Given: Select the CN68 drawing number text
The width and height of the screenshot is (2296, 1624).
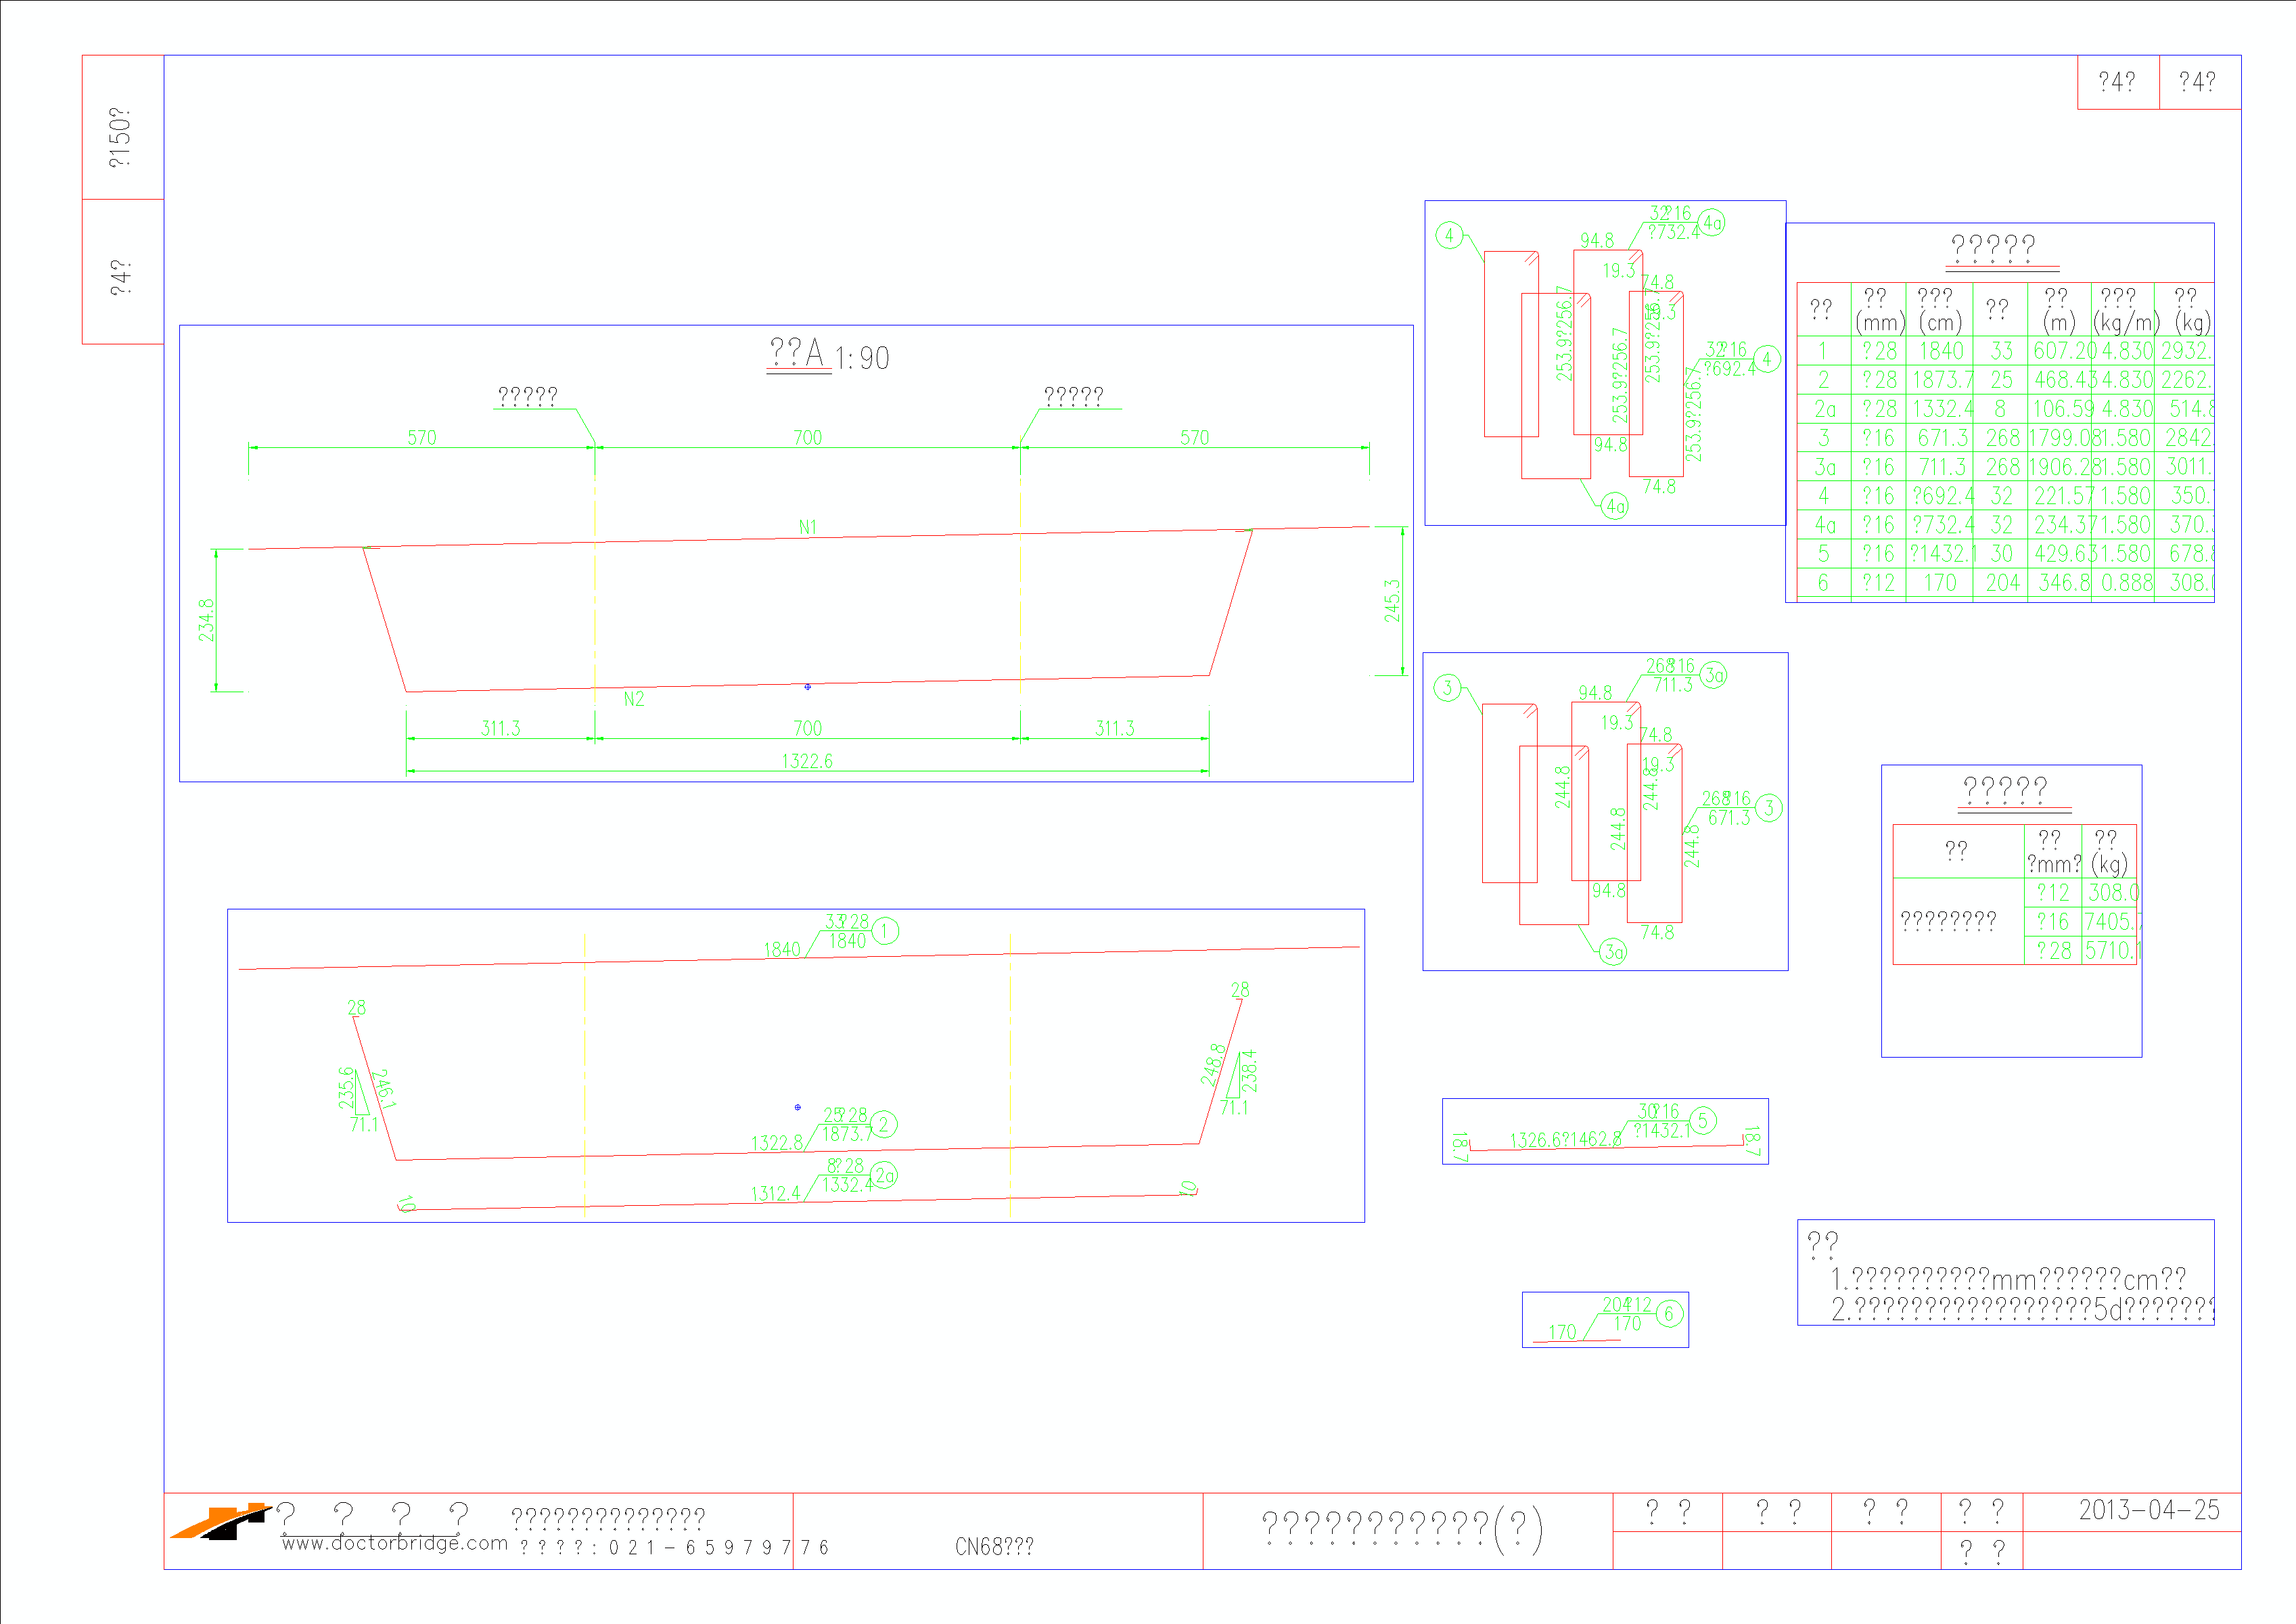Looking at the screenshot, I should (994, 1547).
